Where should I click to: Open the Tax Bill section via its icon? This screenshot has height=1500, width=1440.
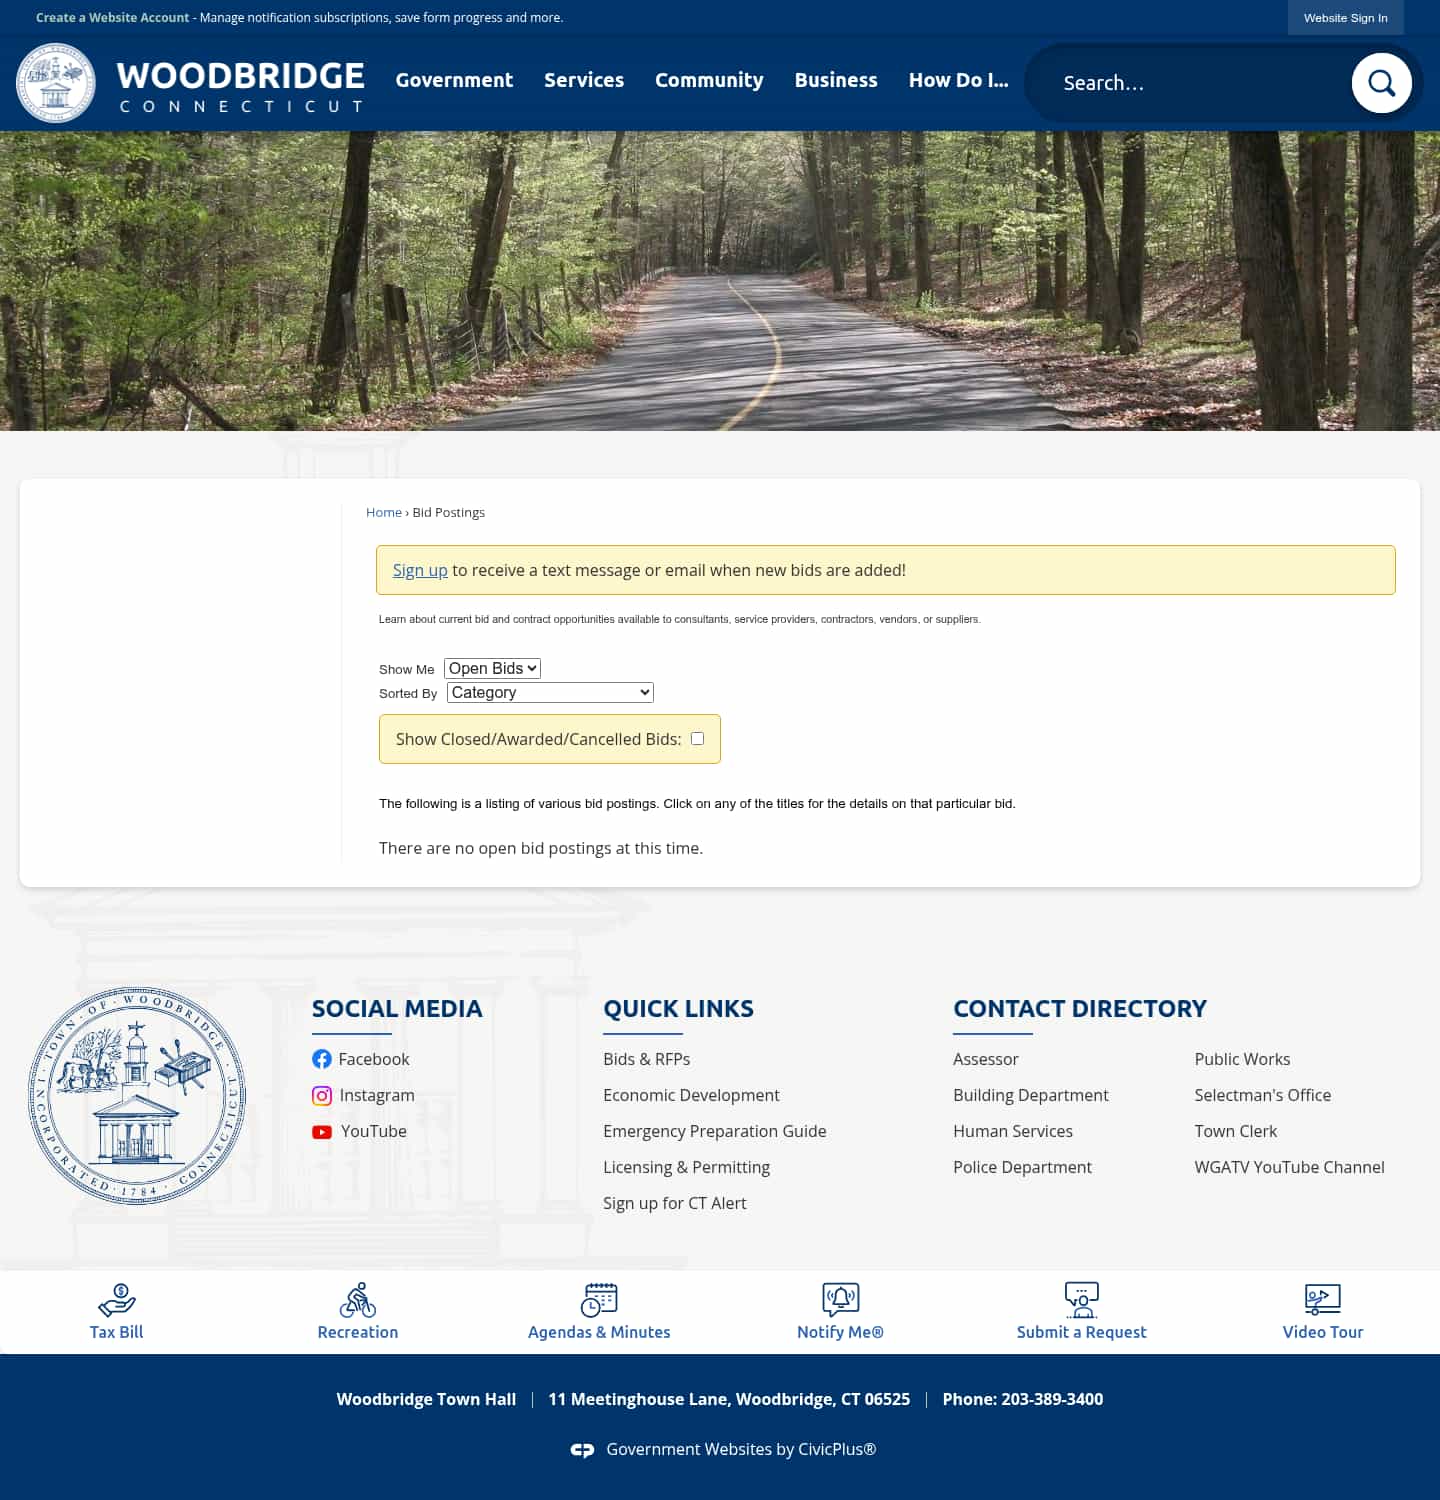116,1303
